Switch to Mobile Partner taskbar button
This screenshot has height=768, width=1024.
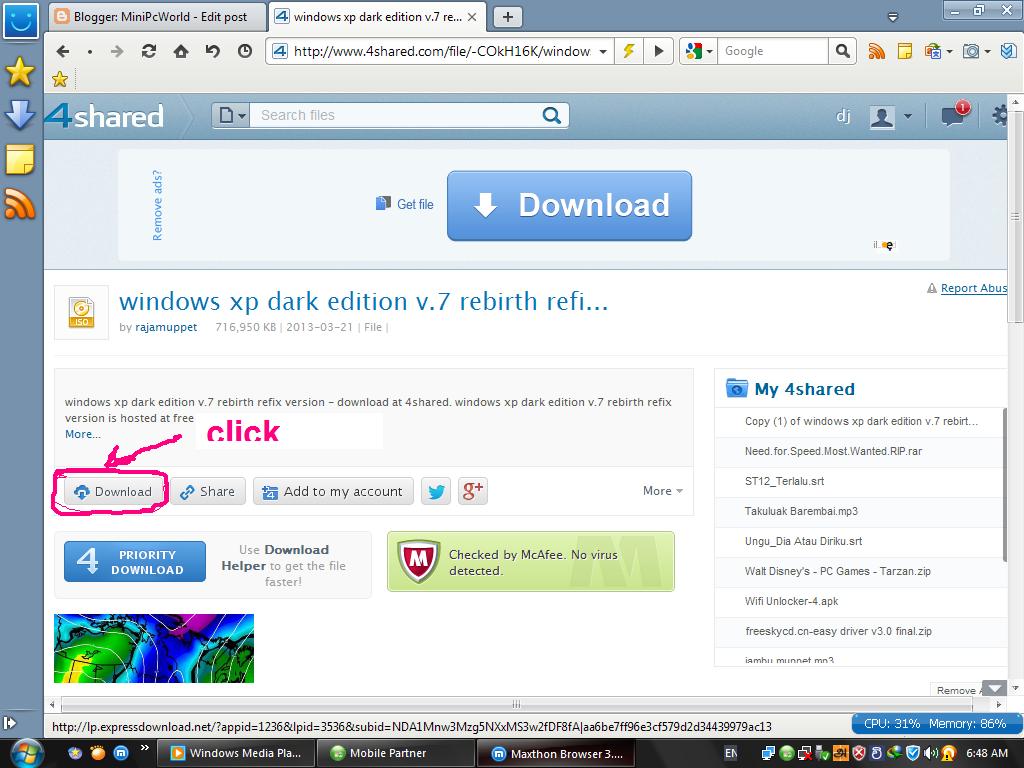[395, 753]
